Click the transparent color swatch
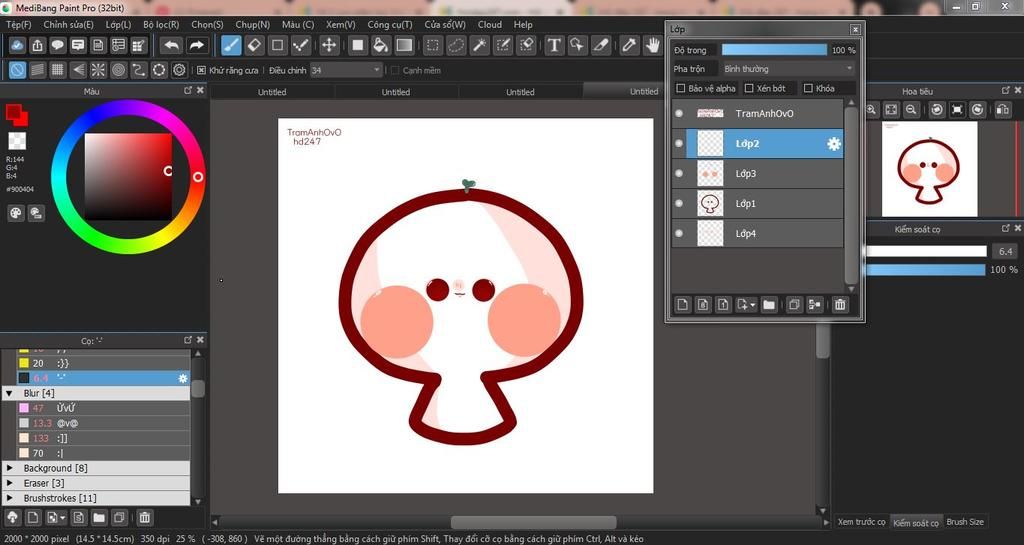 17,140
